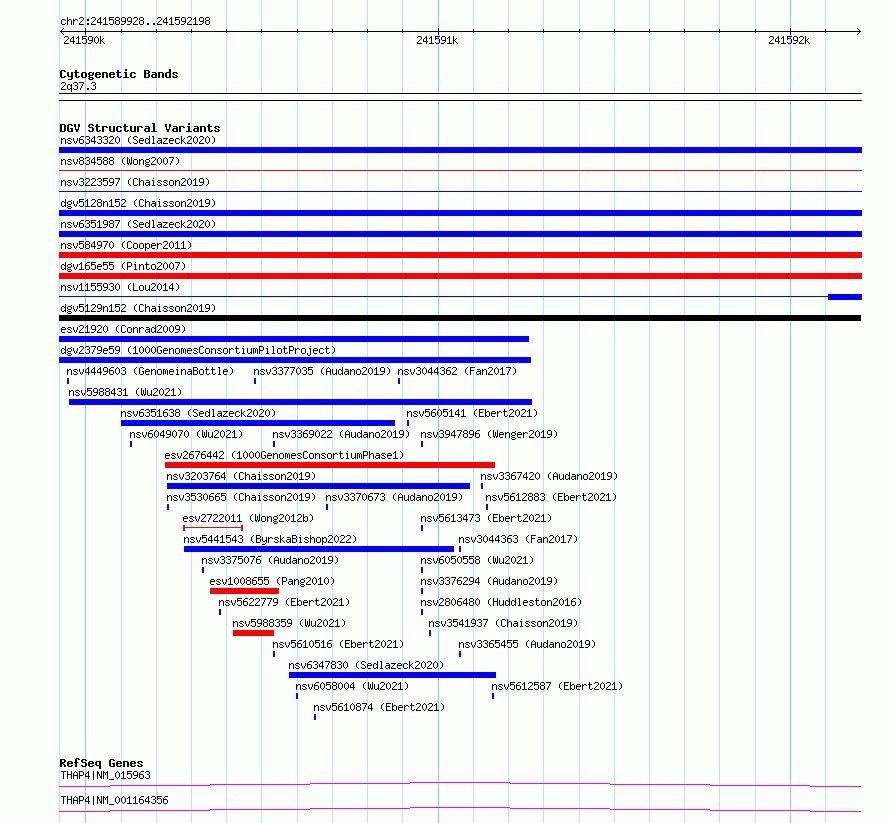
Task: Click the nsv5610874 (Ebert2021) label
Action: [379, 707]
